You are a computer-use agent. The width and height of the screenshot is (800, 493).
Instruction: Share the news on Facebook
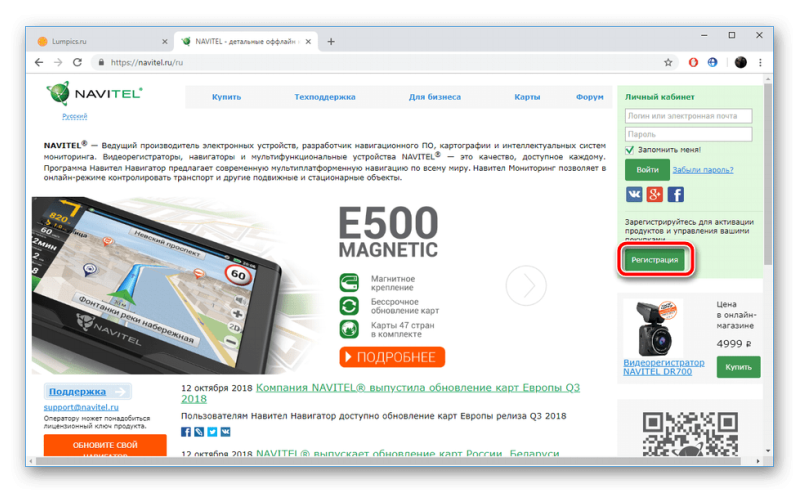186,432
